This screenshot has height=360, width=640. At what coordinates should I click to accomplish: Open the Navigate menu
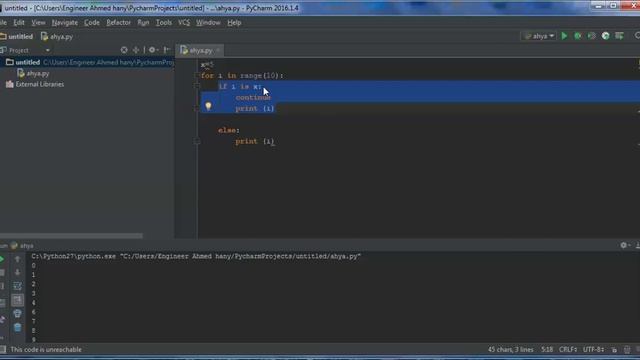(x=64, y=23)
